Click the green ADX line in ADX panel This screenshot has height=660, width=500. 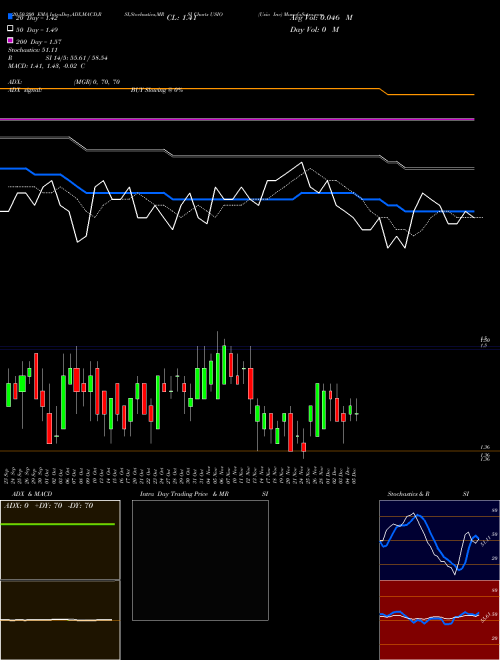point(58,524)
